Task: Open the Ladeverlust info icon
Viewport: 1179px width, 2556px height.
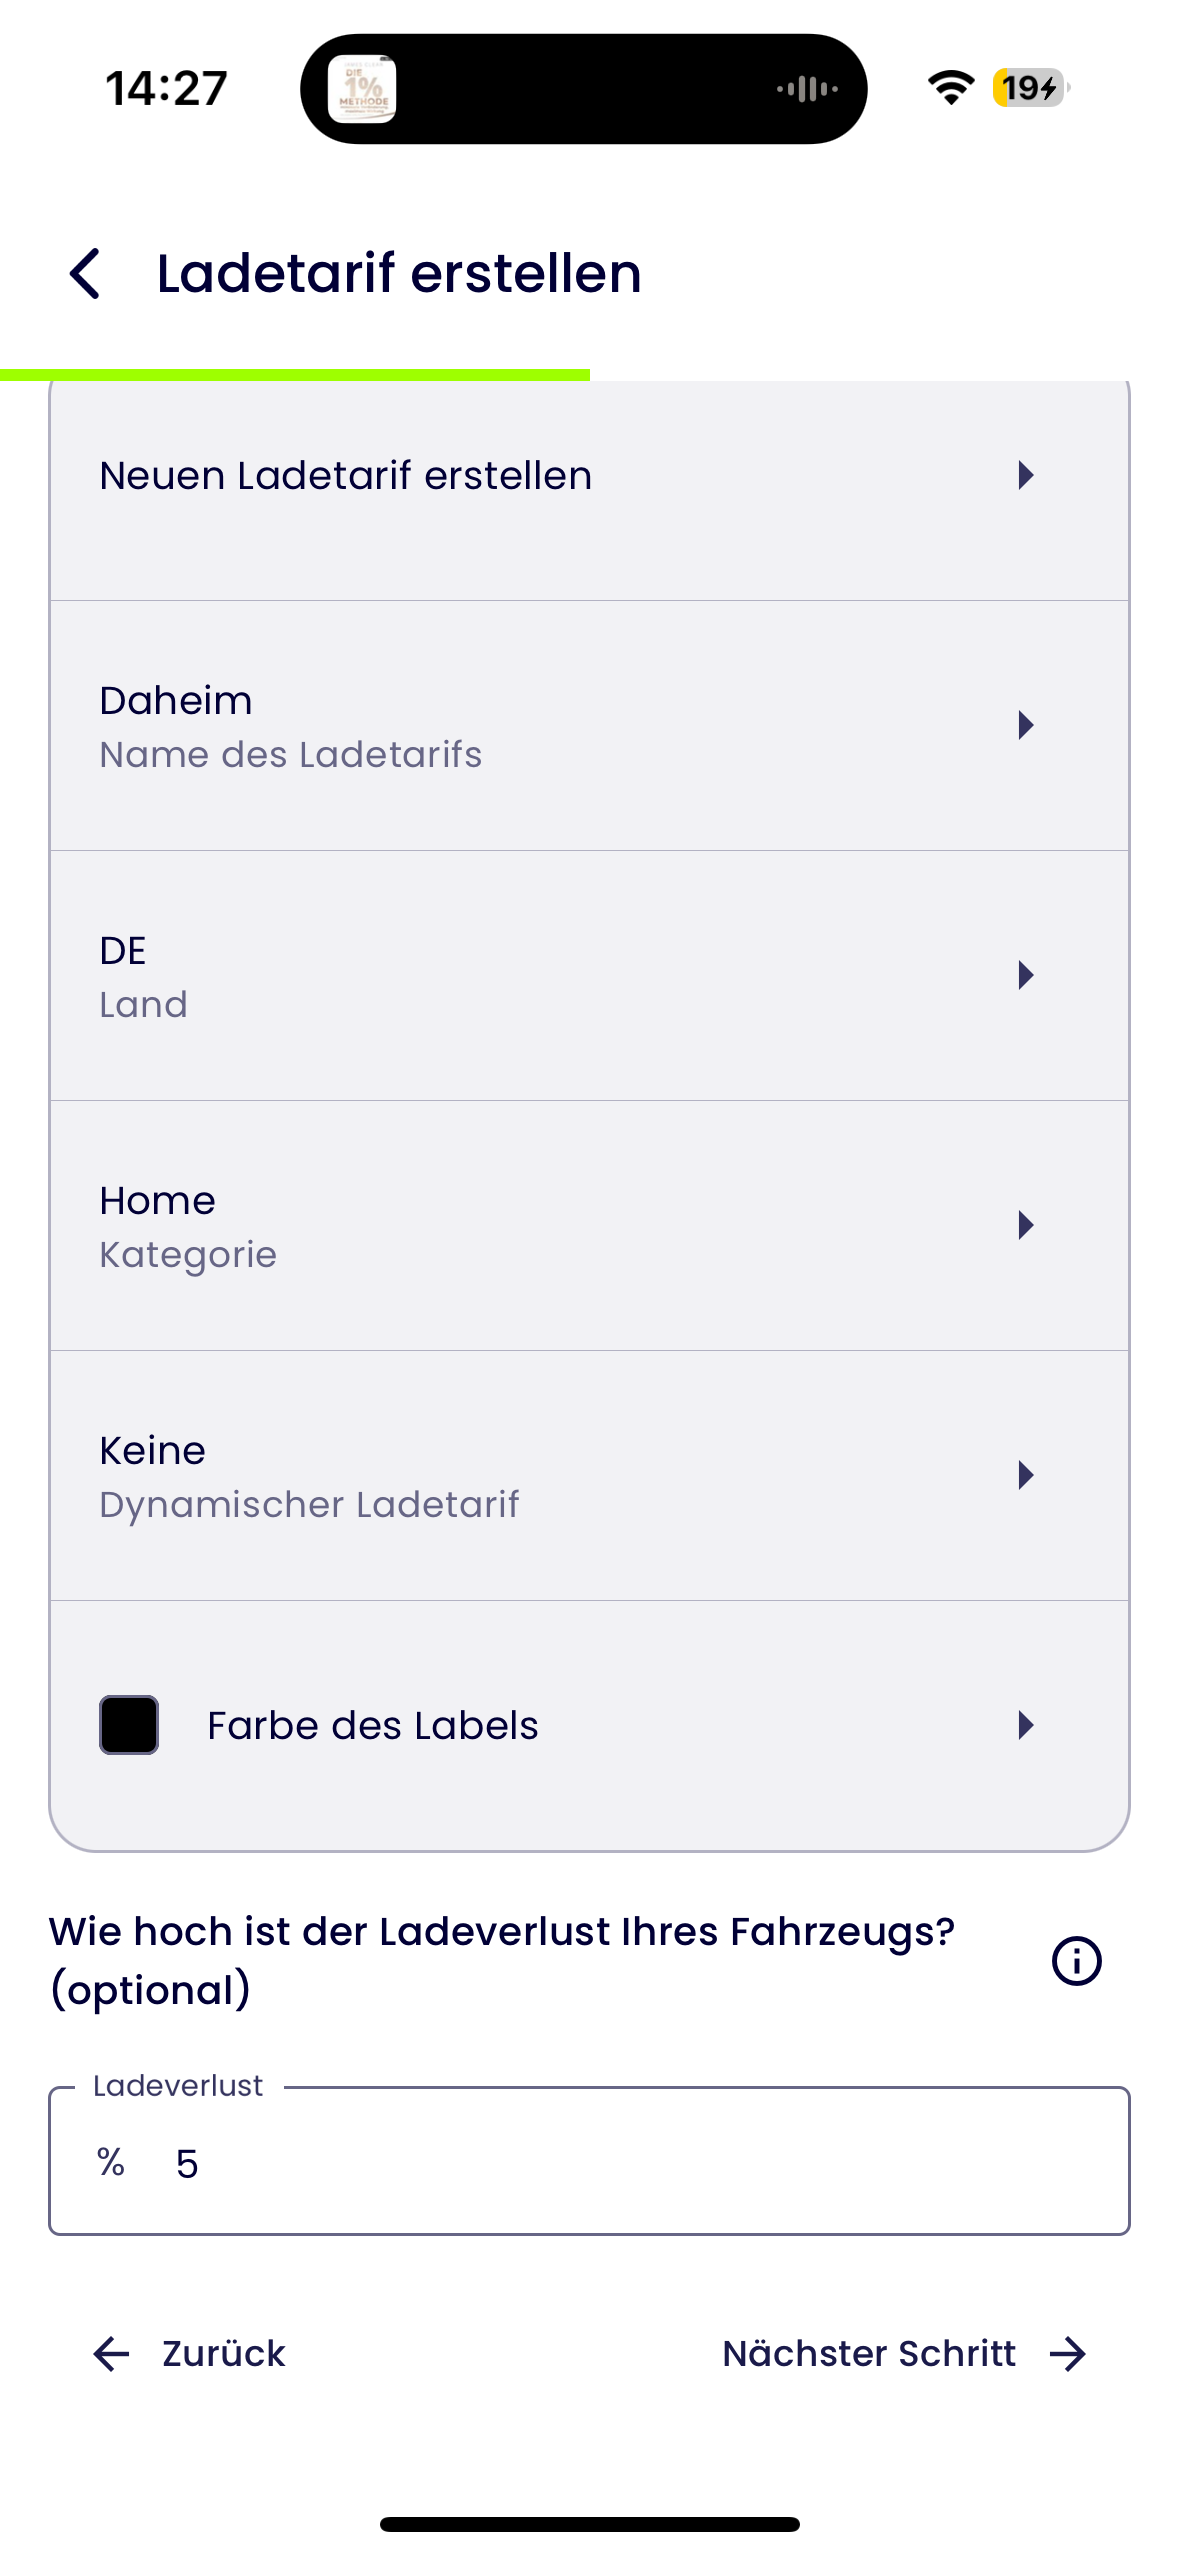Action: click(x=1076, y=1960)
